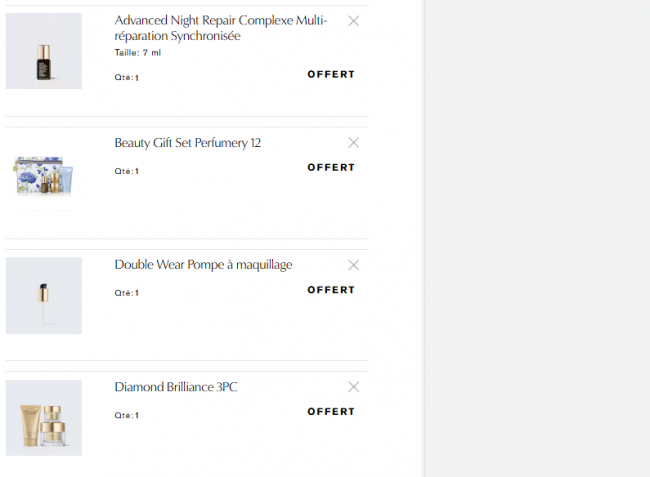
Task: Remove Double Wear Pompe à maquillage
Action: [353, 265]
